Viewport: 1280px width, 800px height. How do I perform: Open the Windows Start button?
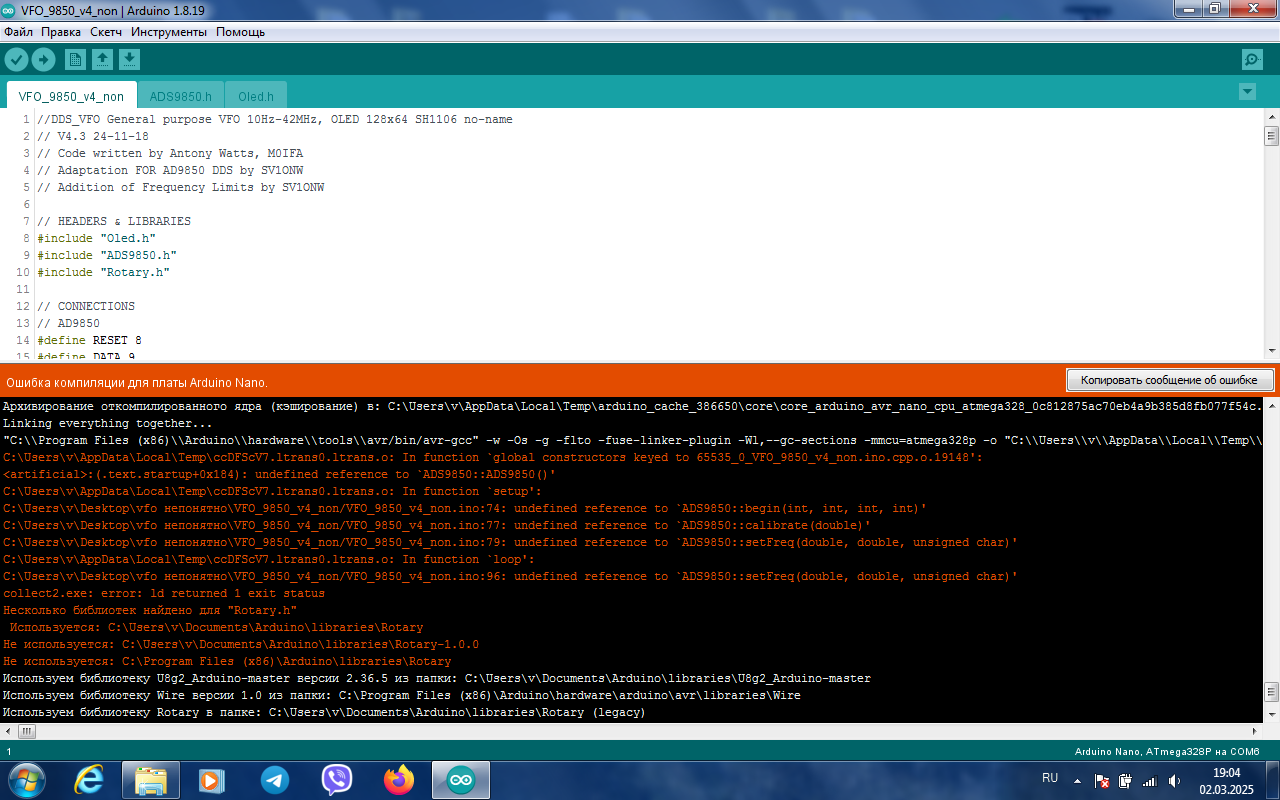(x=26, y=780)
